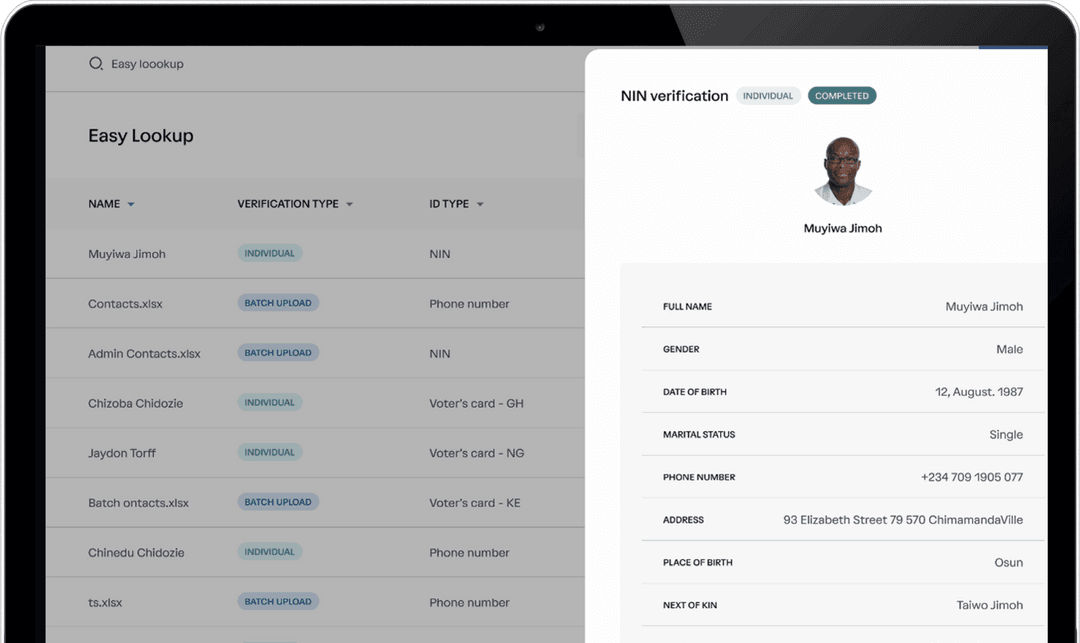Viewport: 1080px width, 643px height.
Task: Click the COMPLETED status badge
Action: 842,95
